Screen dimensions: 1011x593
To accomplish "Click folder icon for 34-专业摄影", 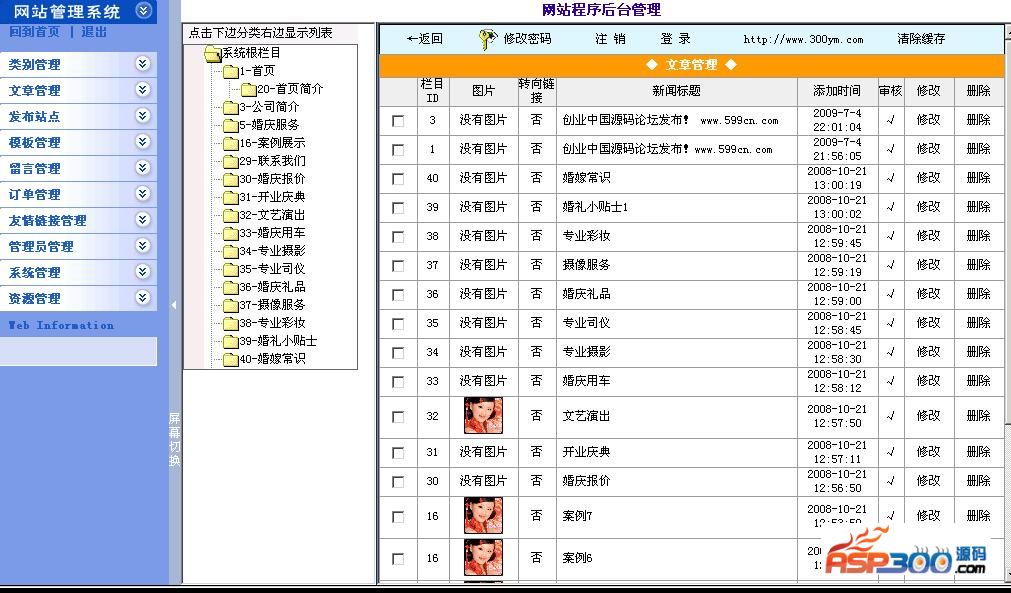I will [x=231, y=252].
